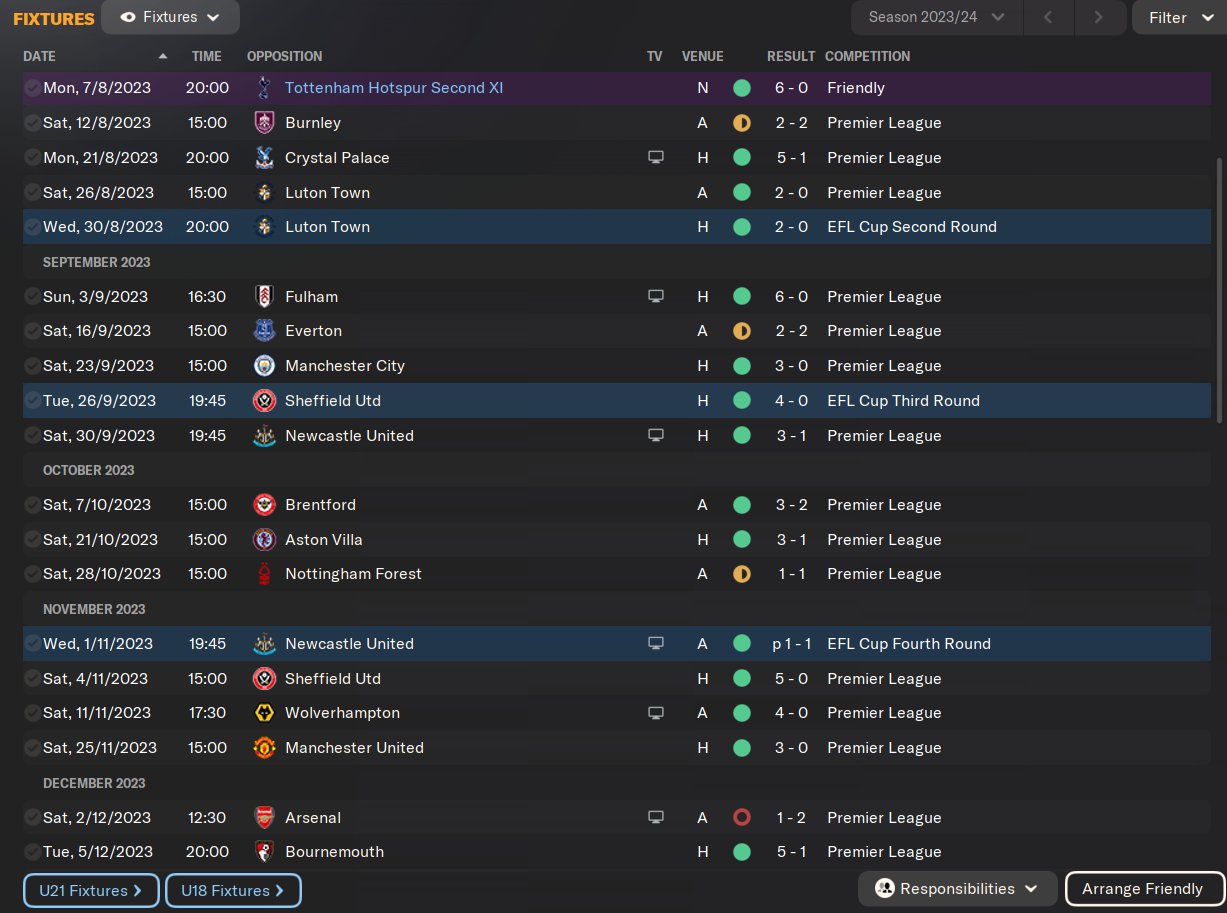Open the U21 Fixtures page

(91, 891)
